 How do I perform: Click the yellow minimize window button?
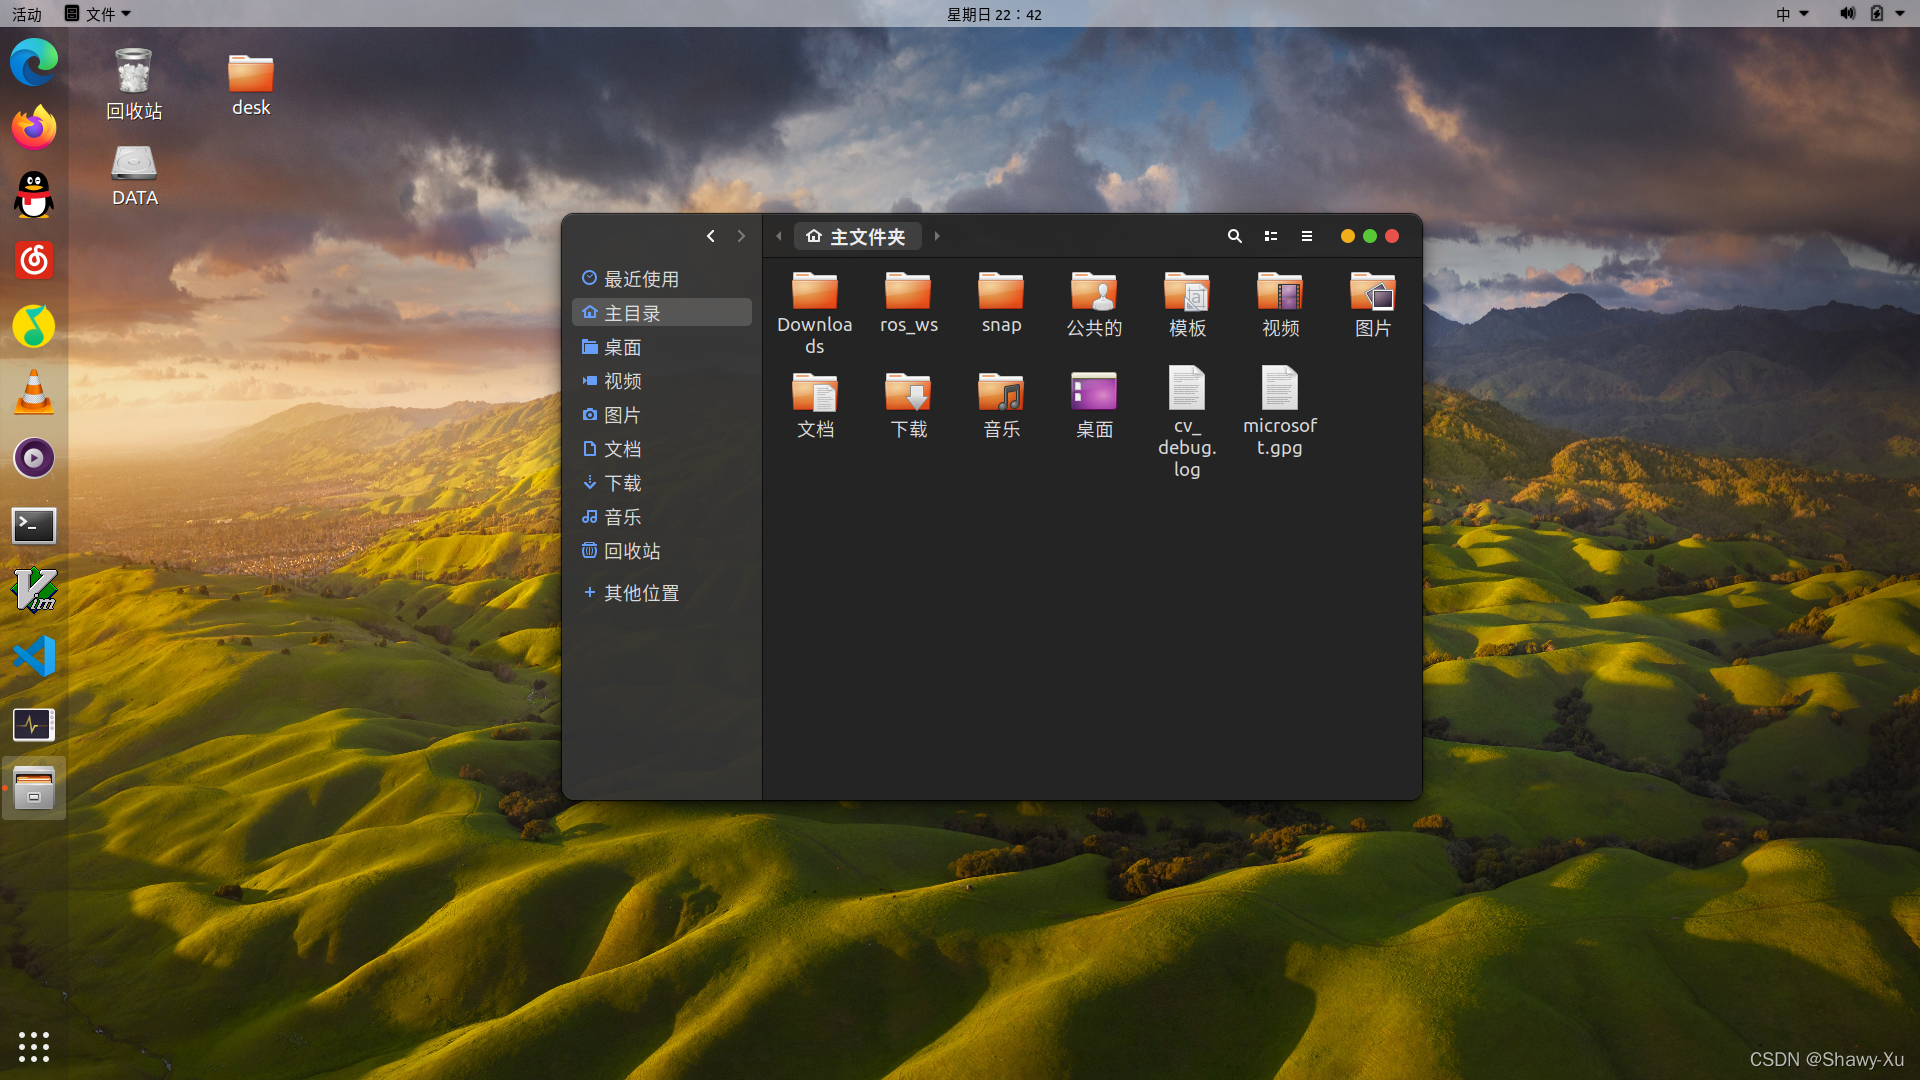click(x=1348, y=236)
